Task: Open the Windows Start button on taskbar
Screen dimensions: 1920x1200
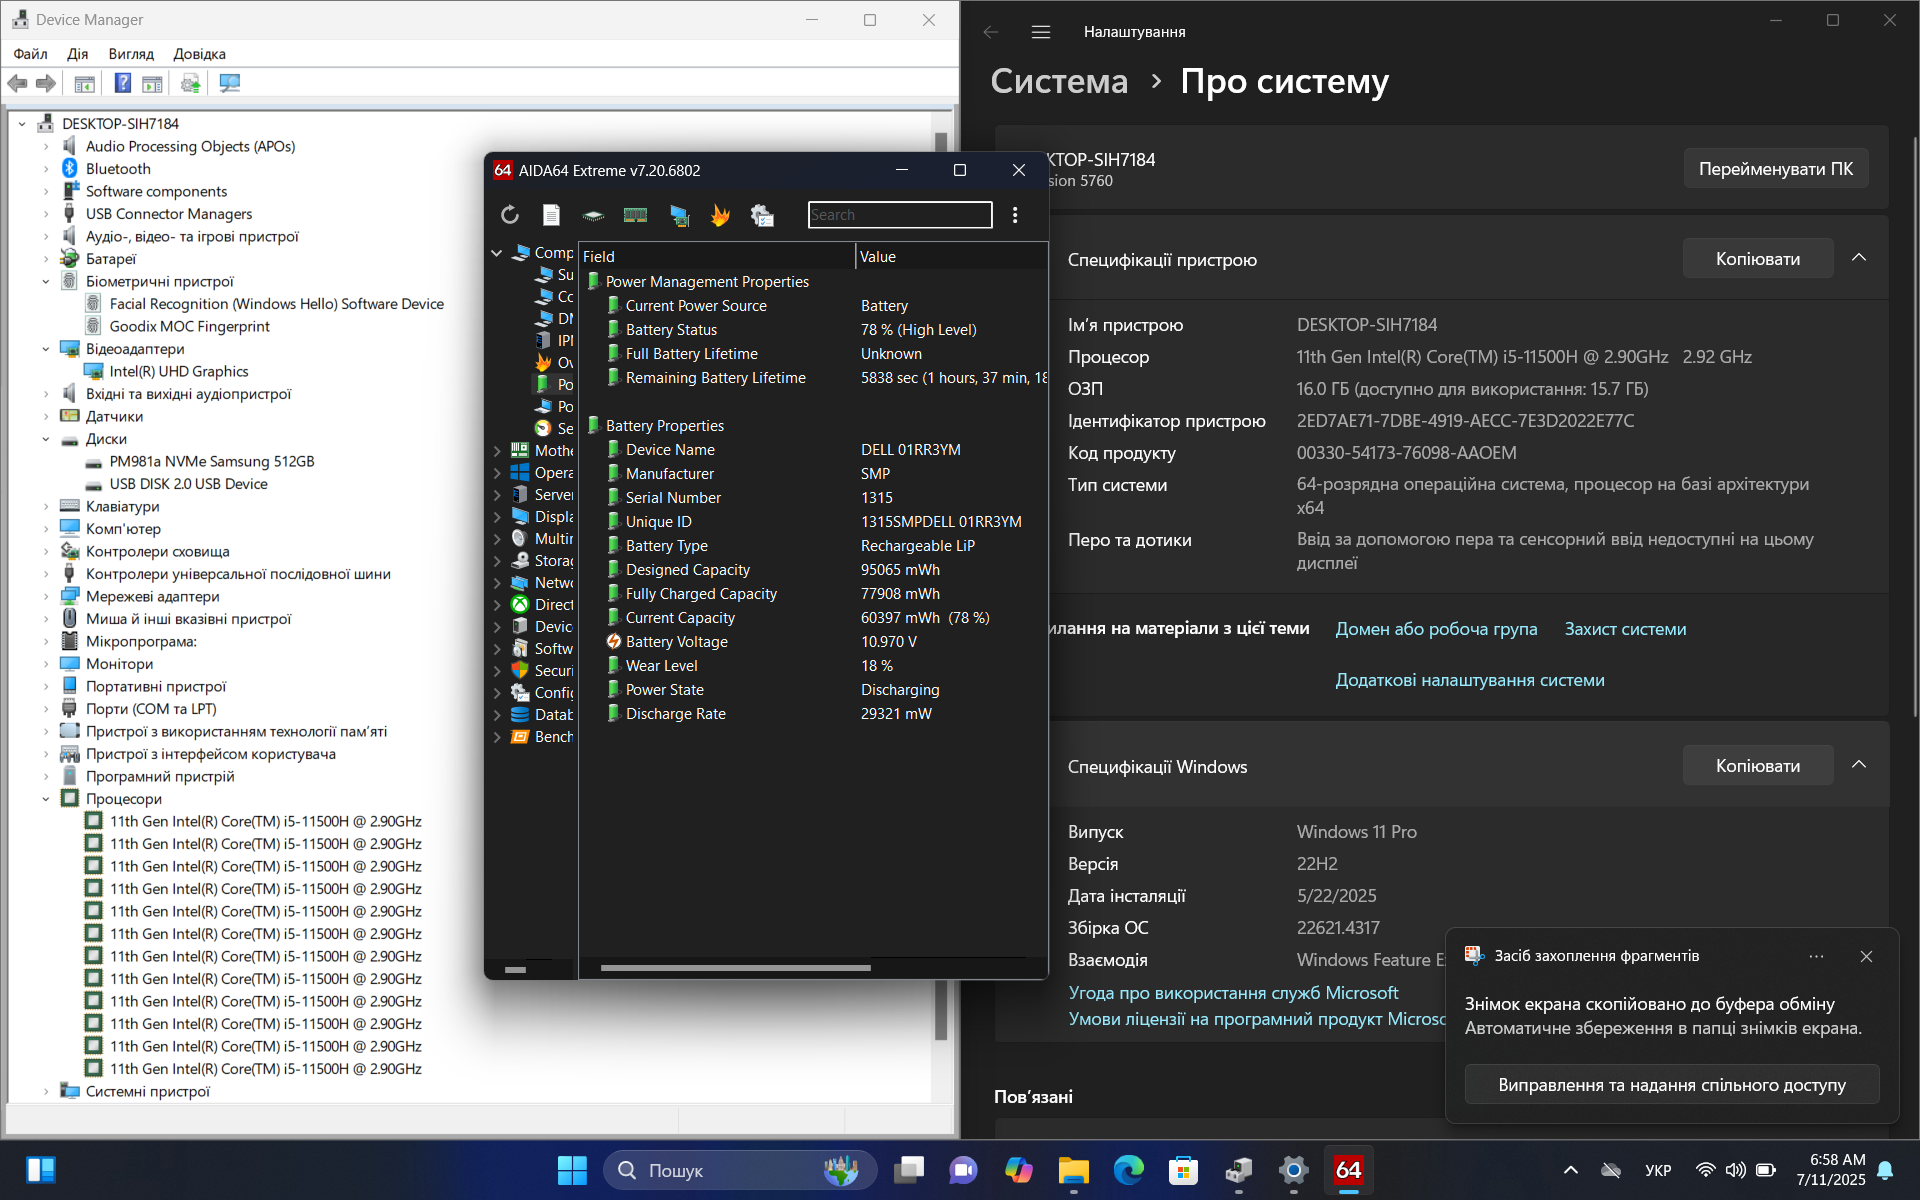Action: pos(572,1170)
